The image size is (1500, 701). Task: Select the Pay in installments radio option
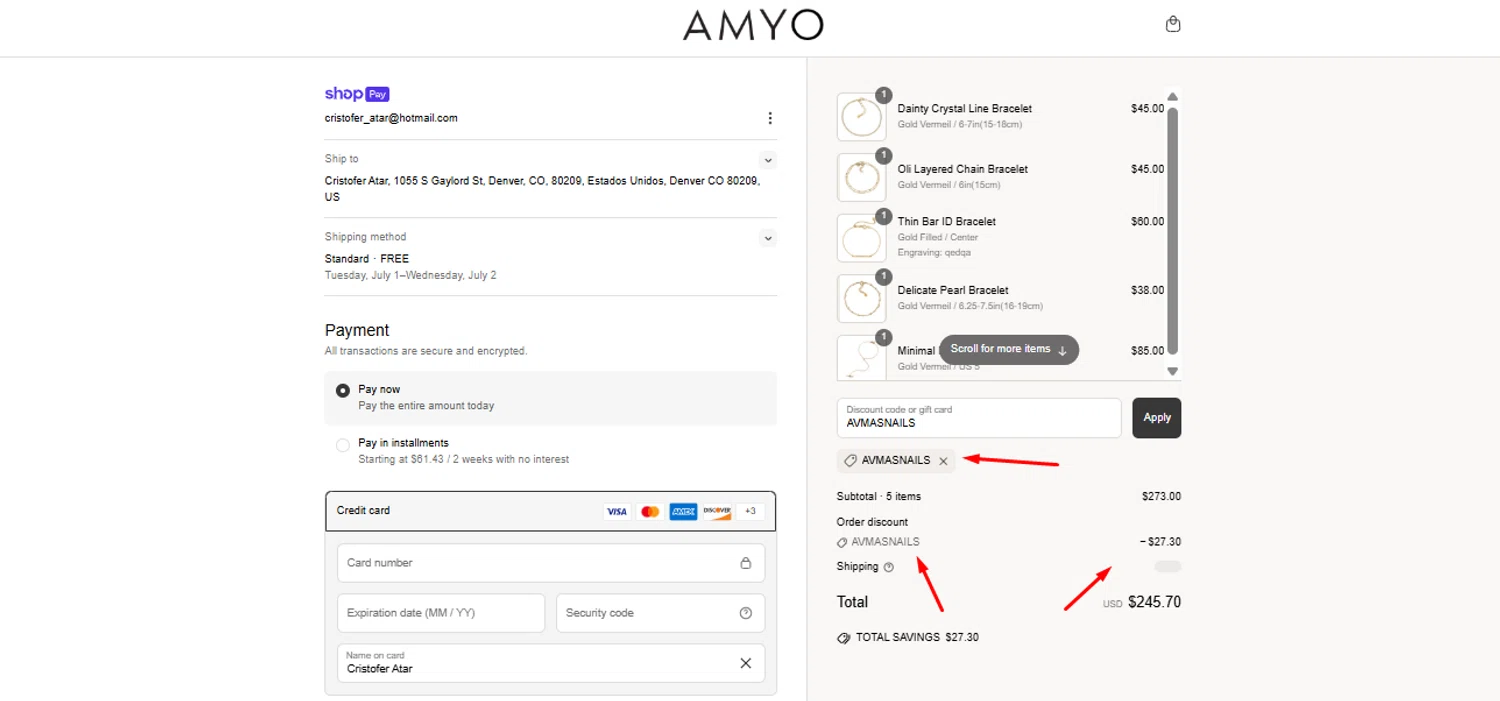[343, 444]
